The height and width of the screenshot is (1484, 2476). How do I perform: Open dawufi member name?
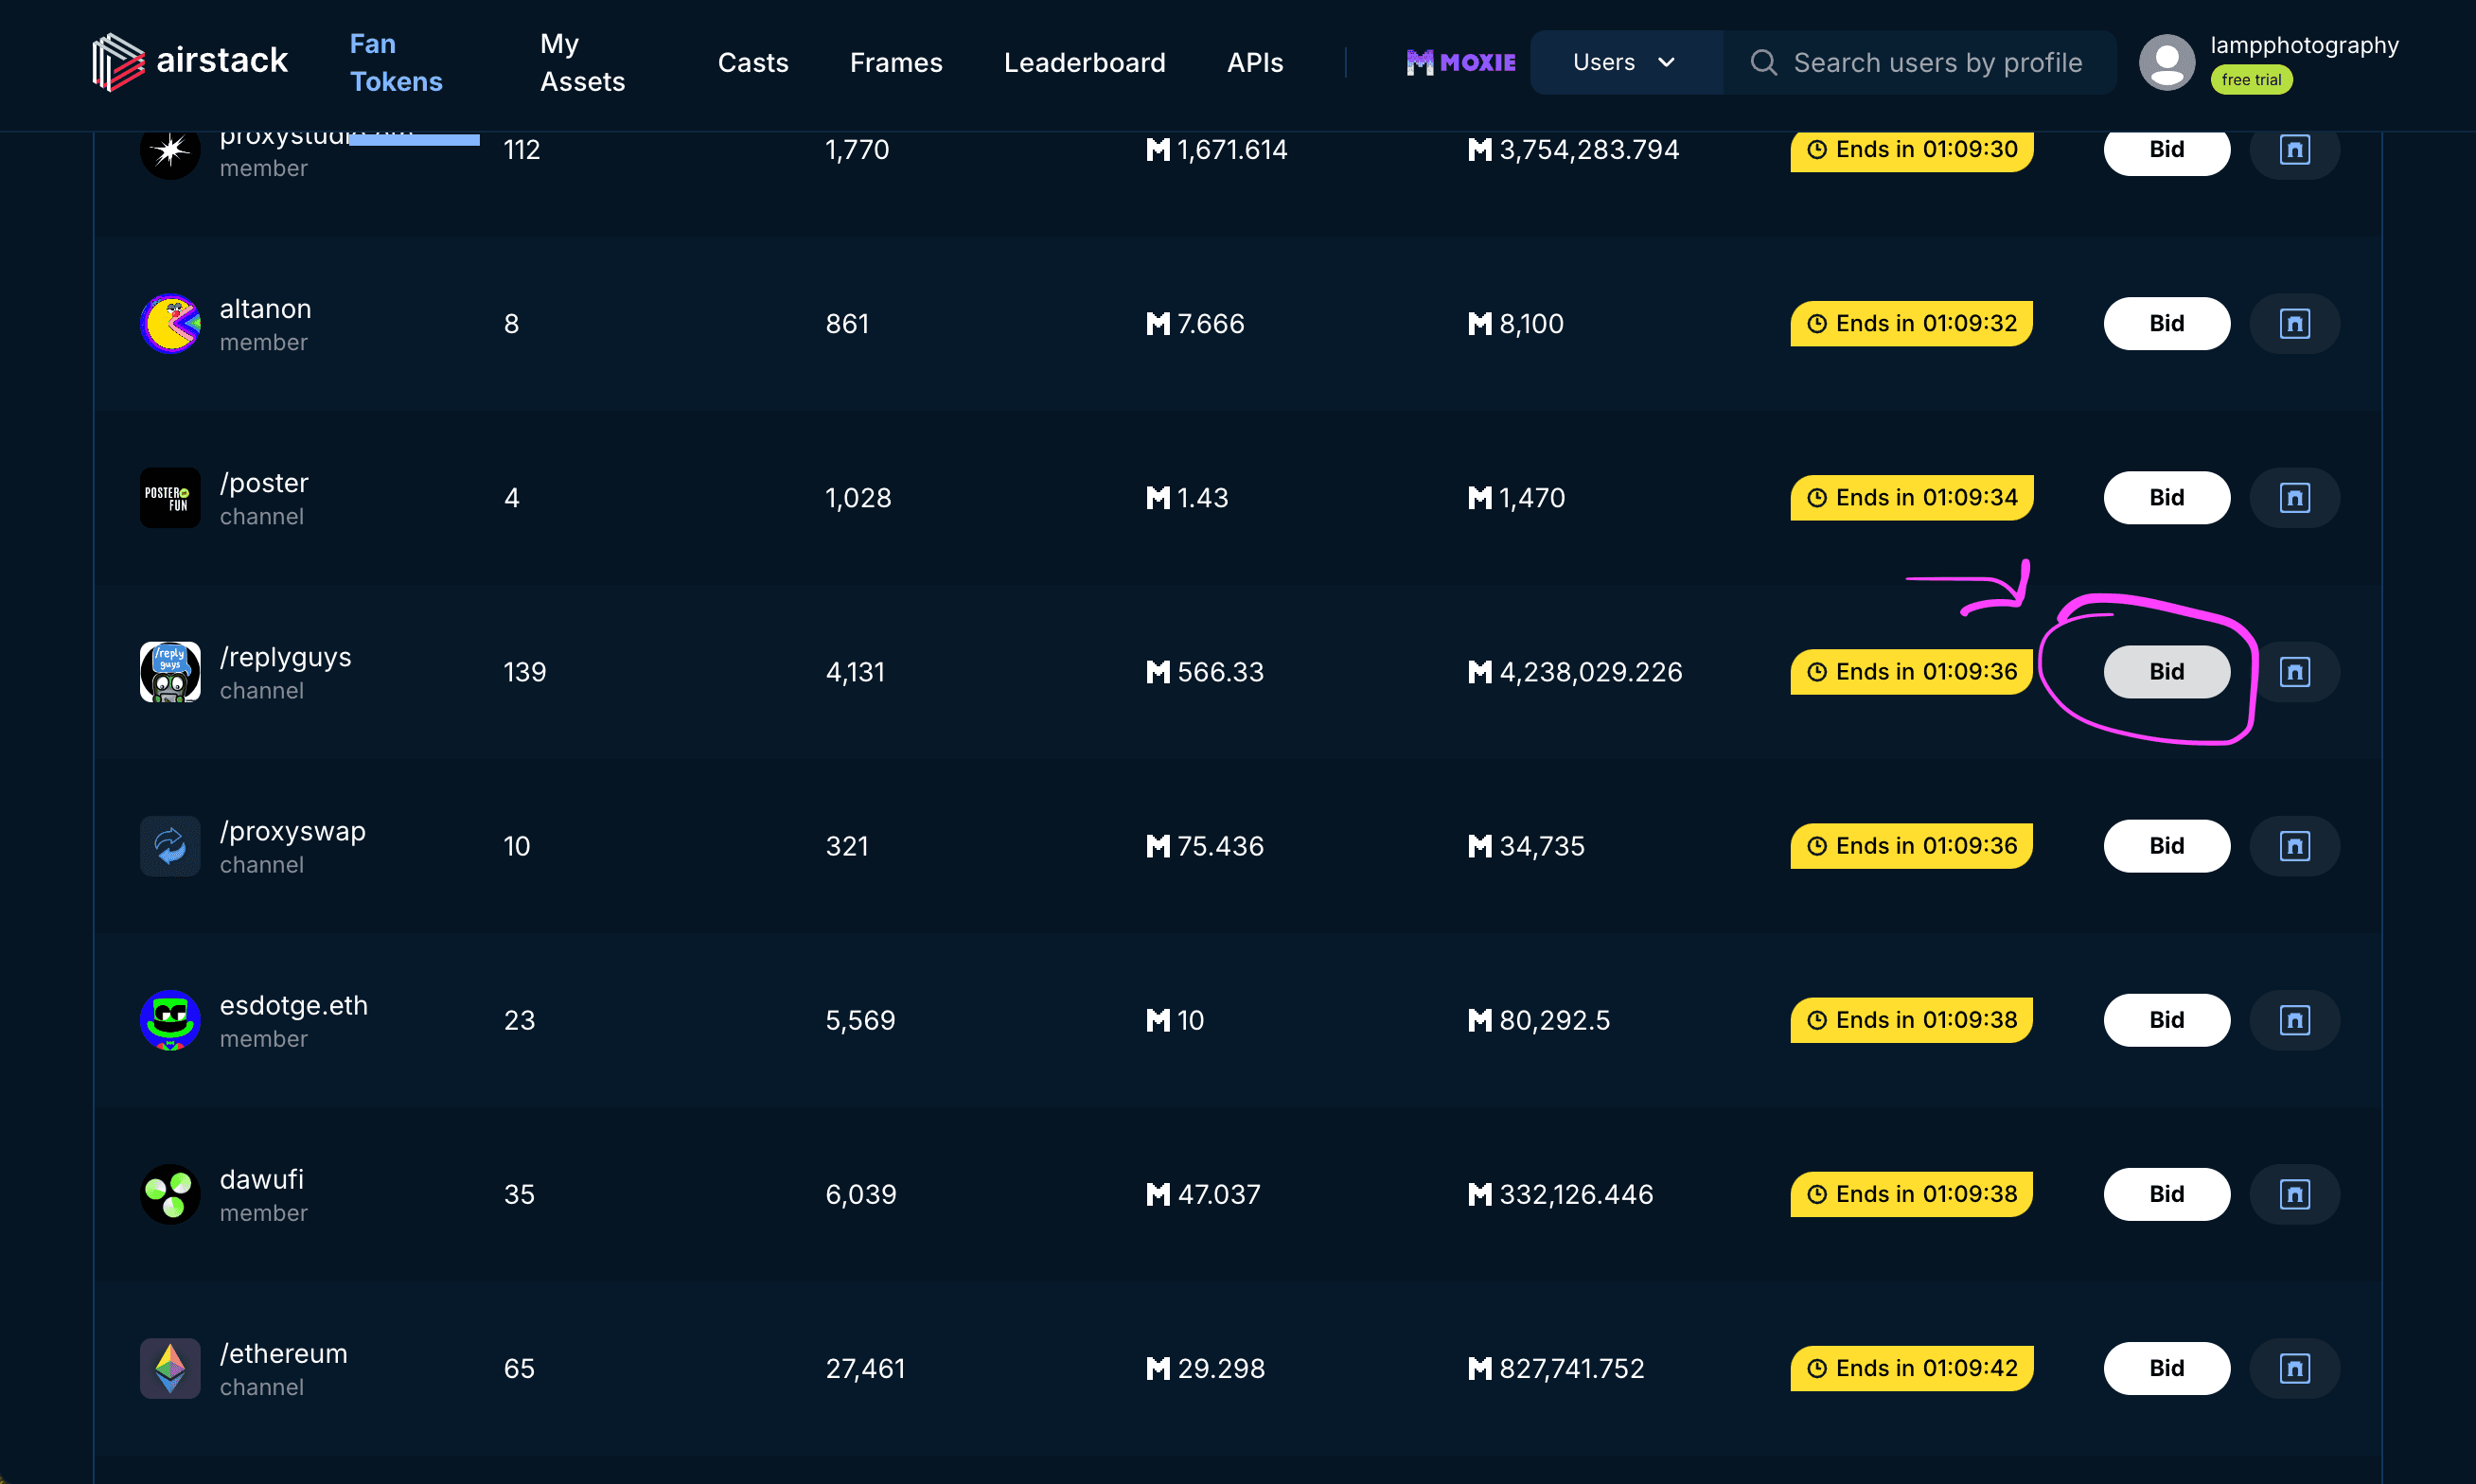tap(262, 1179)
